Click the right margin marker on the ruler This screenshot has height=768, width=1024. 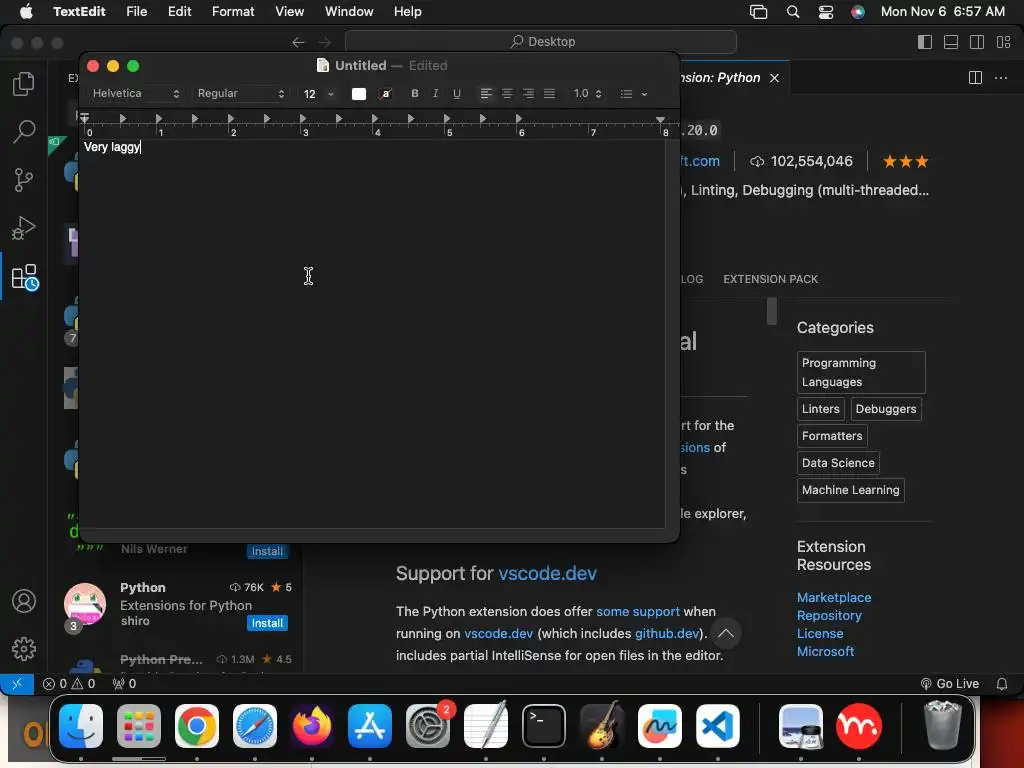point(660,120)
